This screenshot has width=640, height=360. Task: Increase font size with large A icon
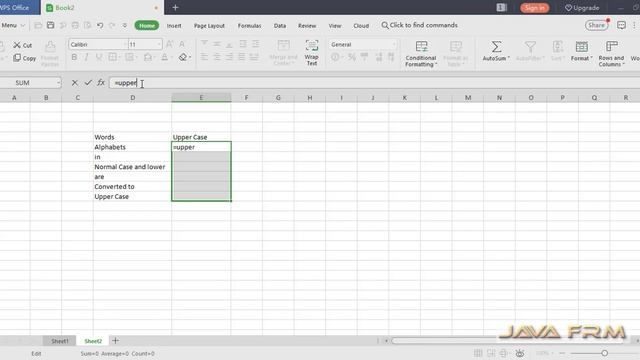point(170,44)
